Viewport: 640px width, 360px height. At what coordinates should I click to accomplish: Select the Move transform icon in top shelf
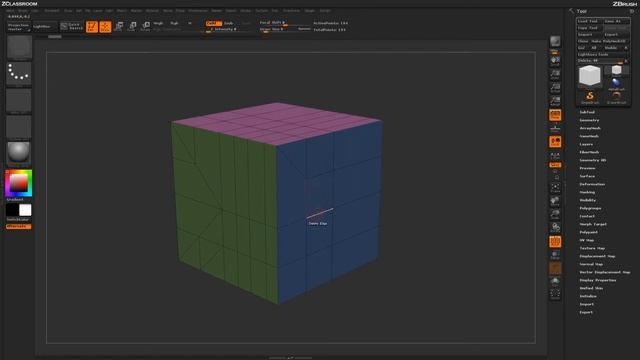(119, 27)
